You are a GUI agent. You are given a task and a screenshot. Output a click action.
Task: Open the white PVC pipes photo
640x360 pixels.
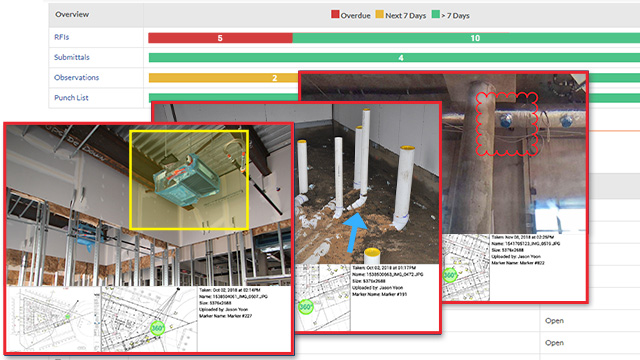[367, 184]
